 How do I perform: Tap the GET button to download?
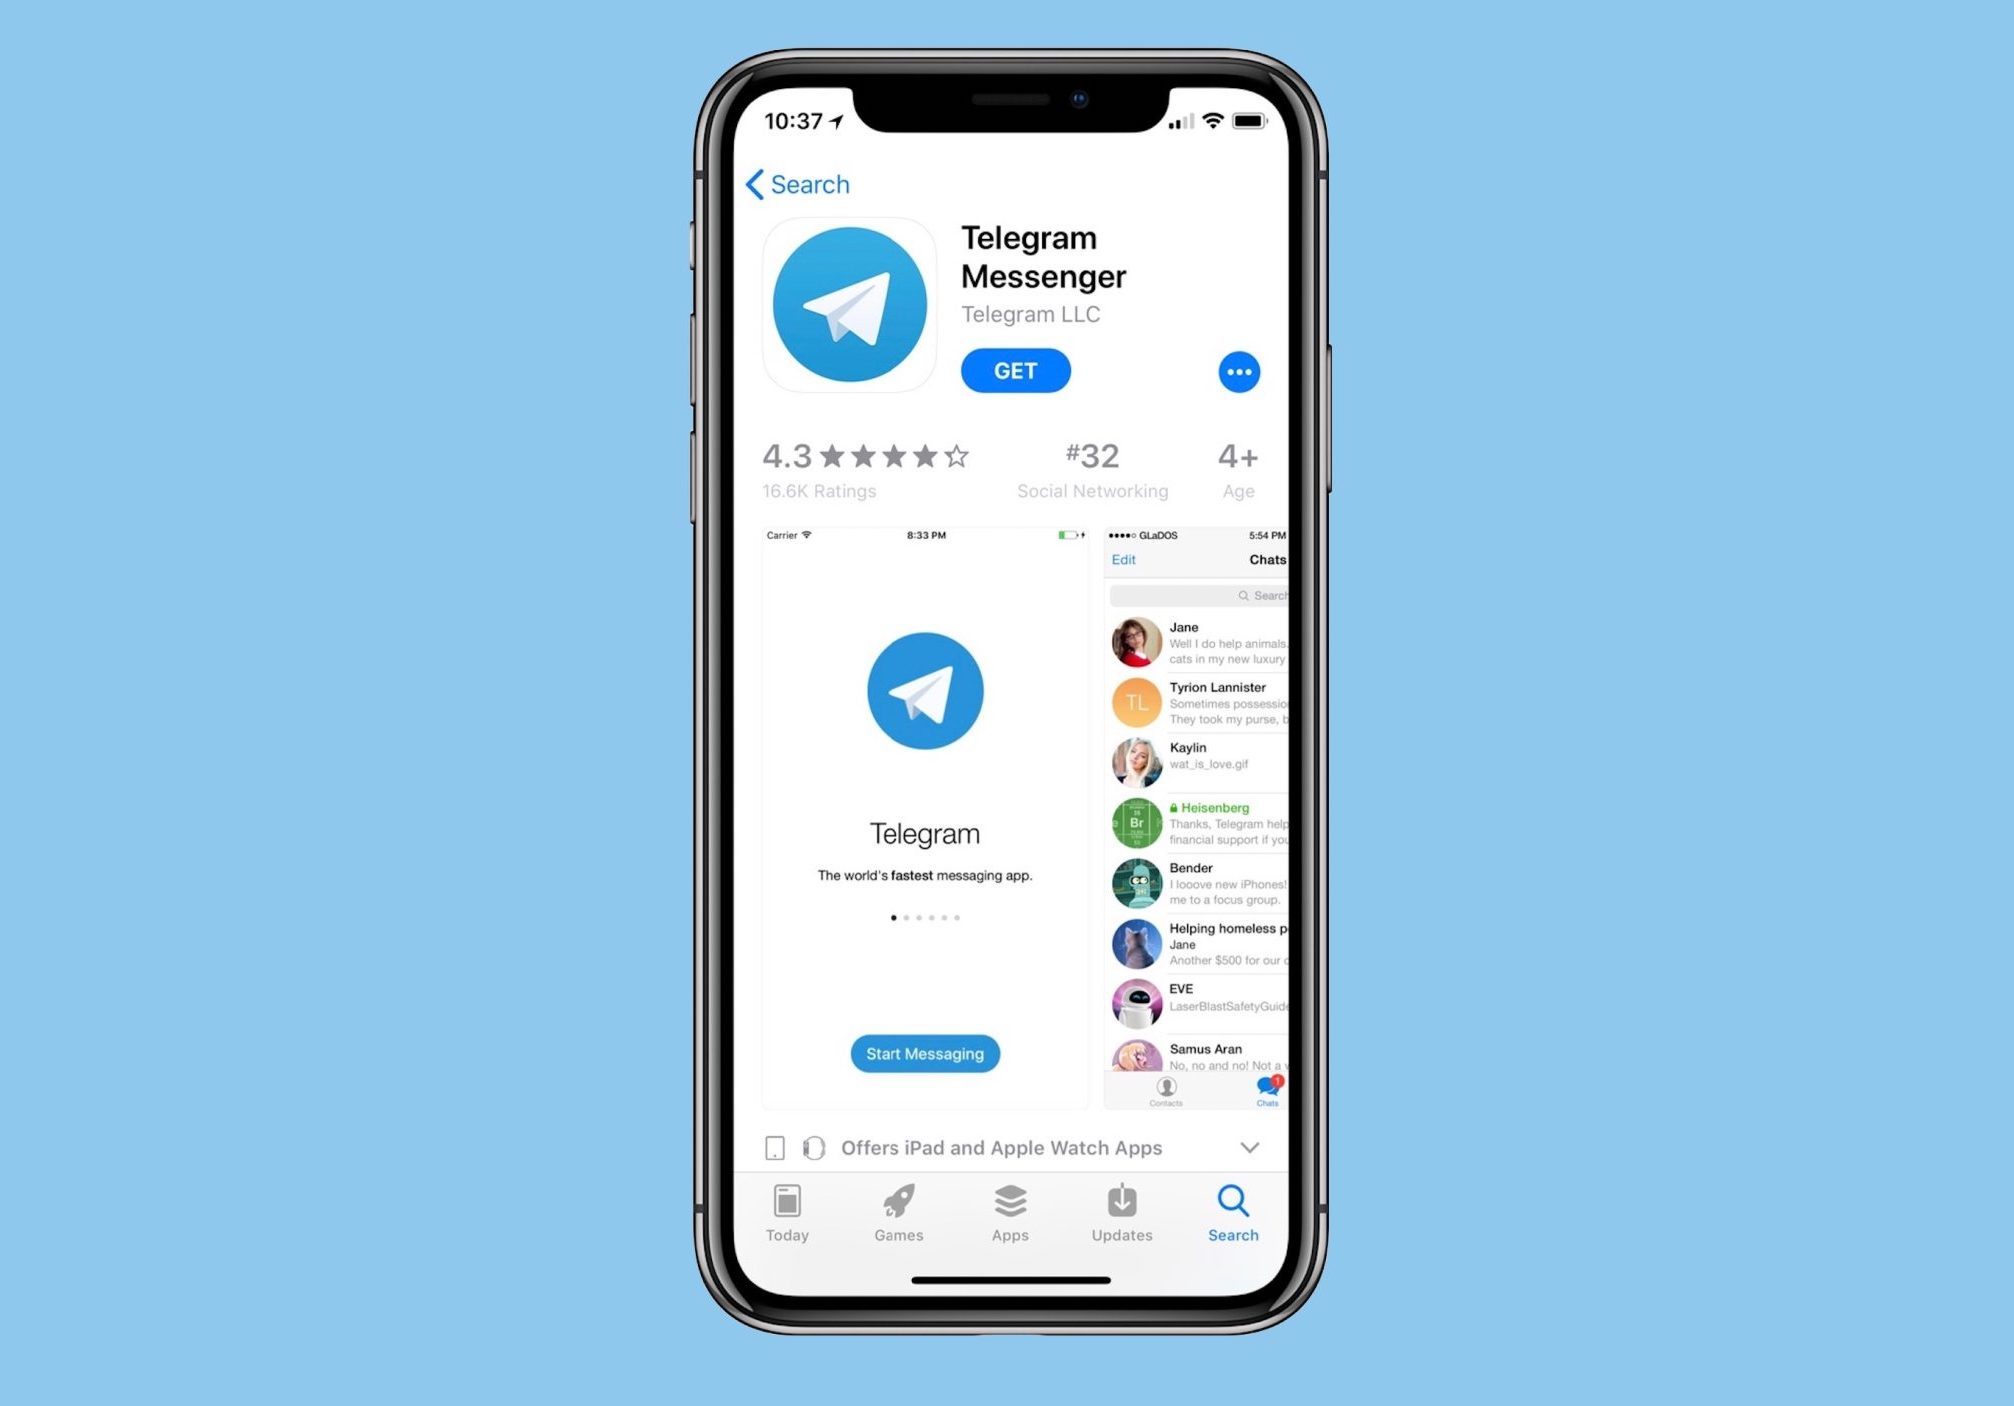(1015, 370)
